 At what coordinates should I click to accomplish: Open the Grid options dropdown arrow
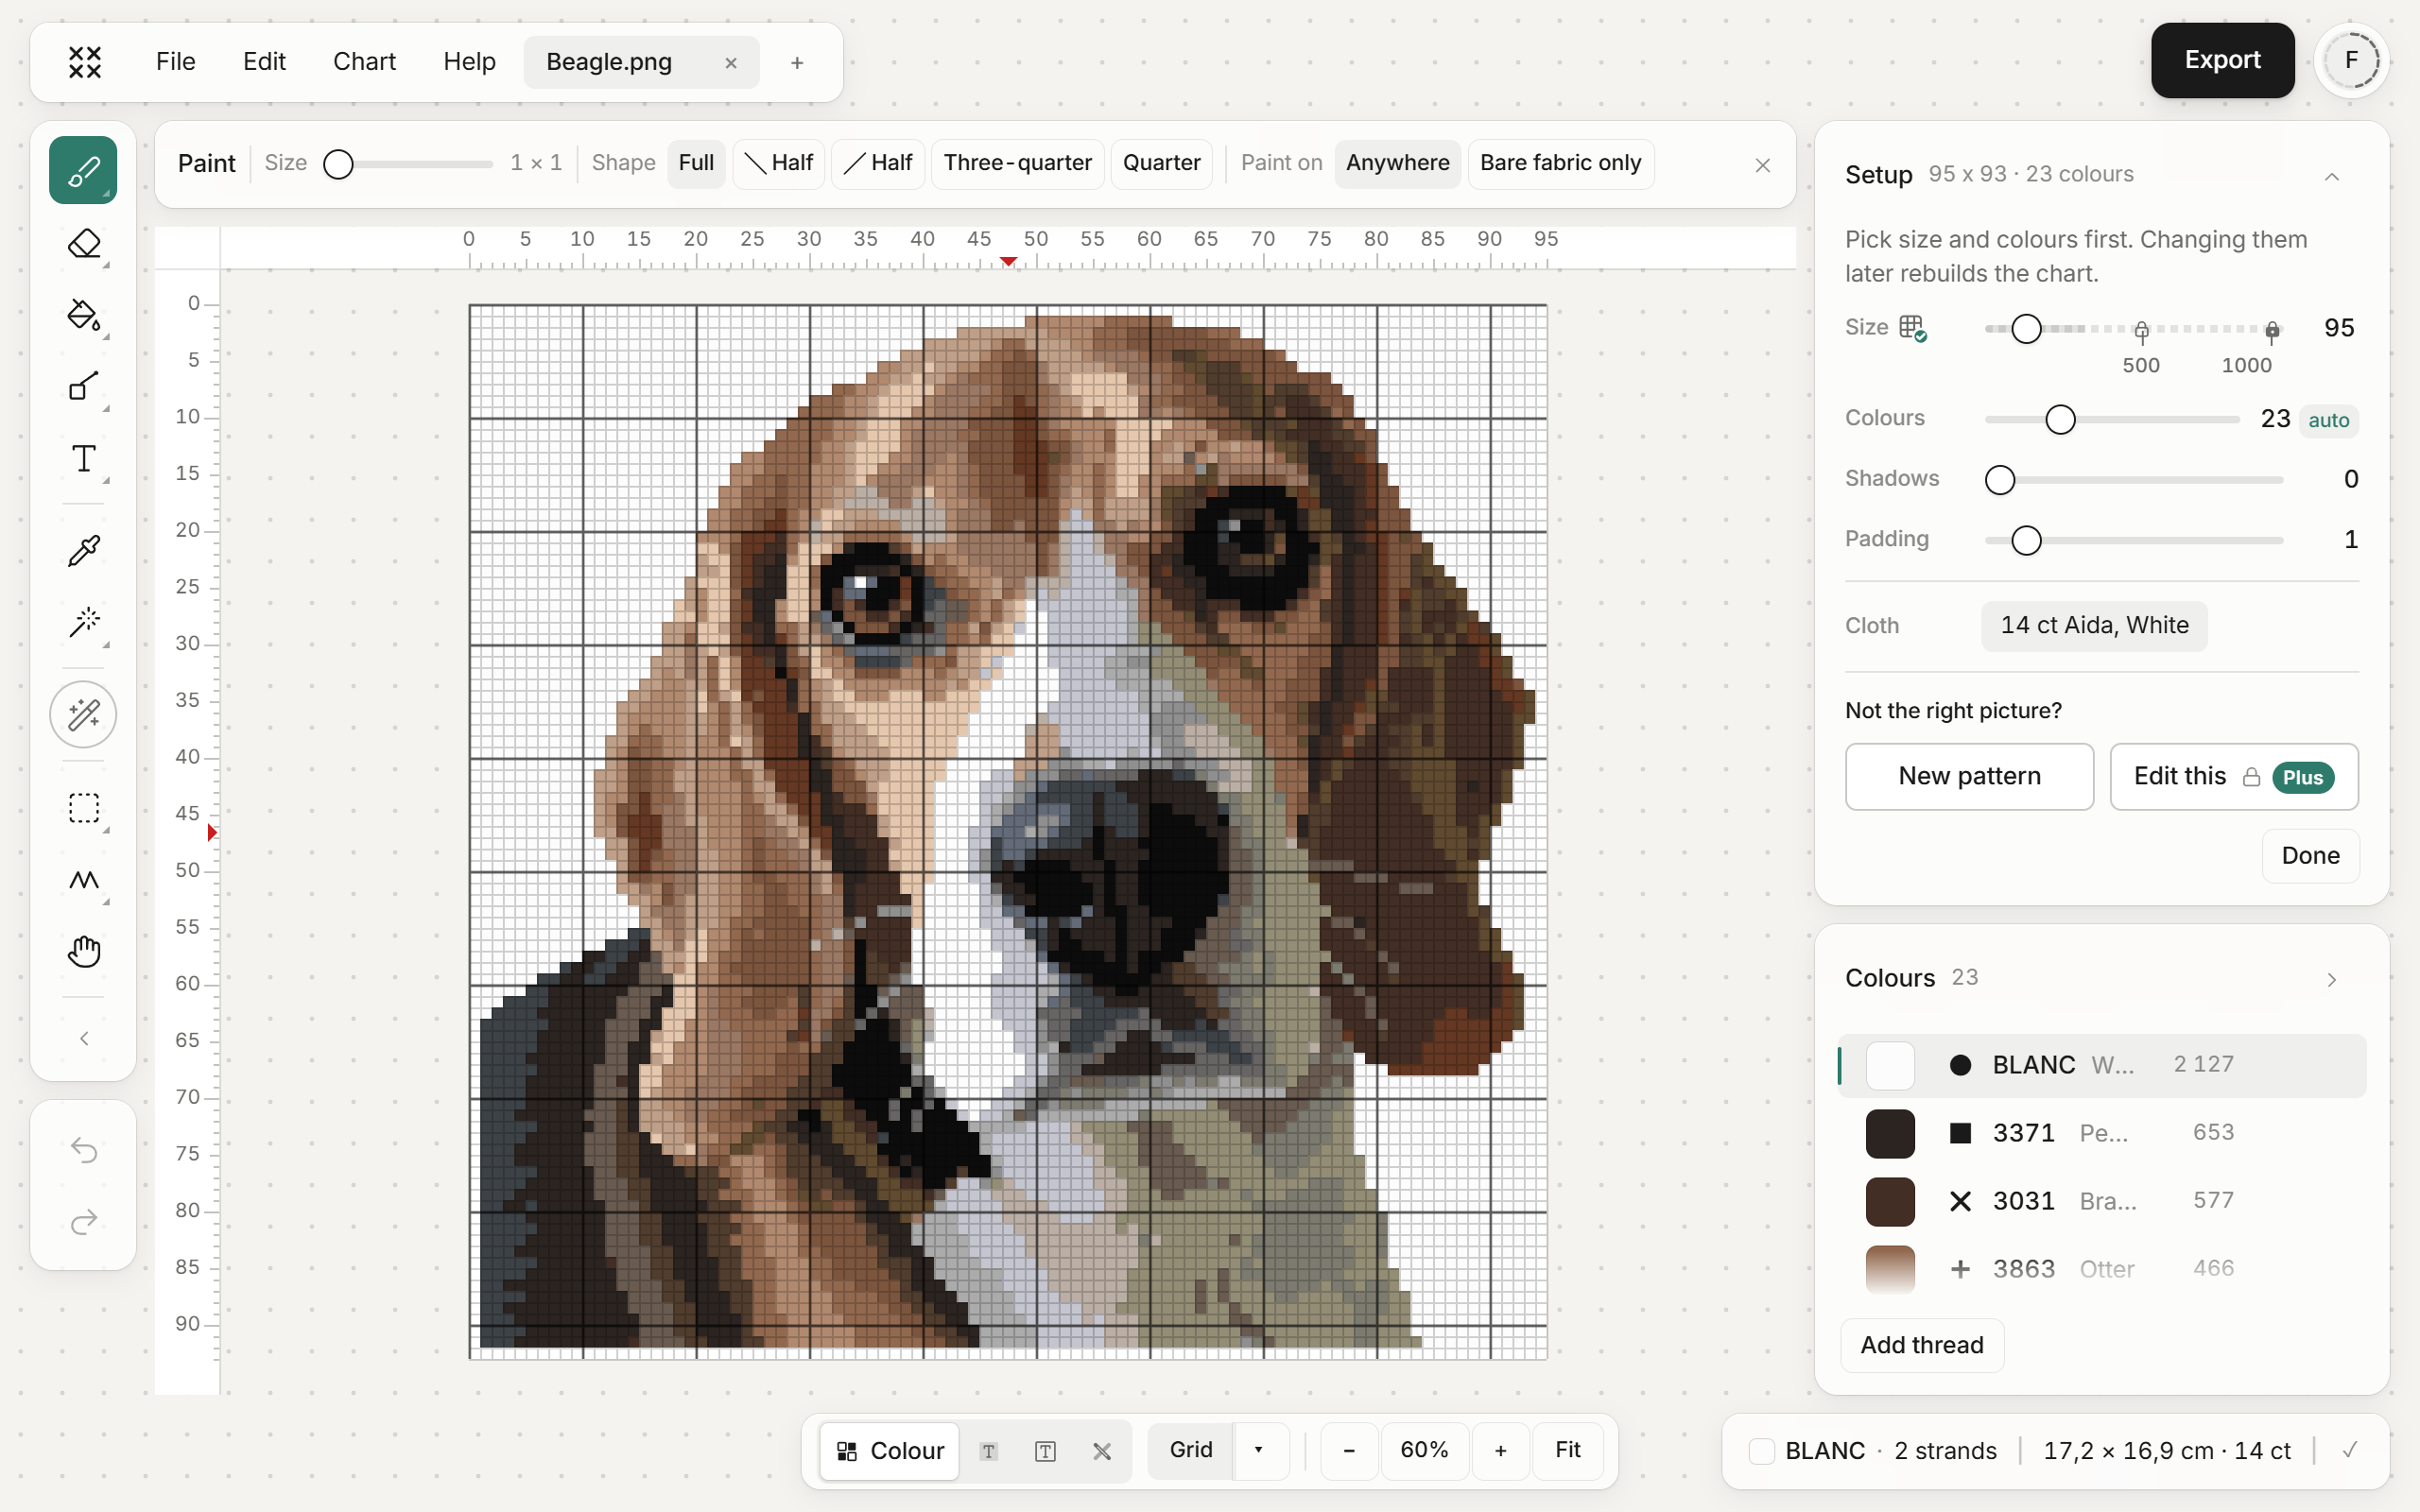click(x=1258, y=1450)
